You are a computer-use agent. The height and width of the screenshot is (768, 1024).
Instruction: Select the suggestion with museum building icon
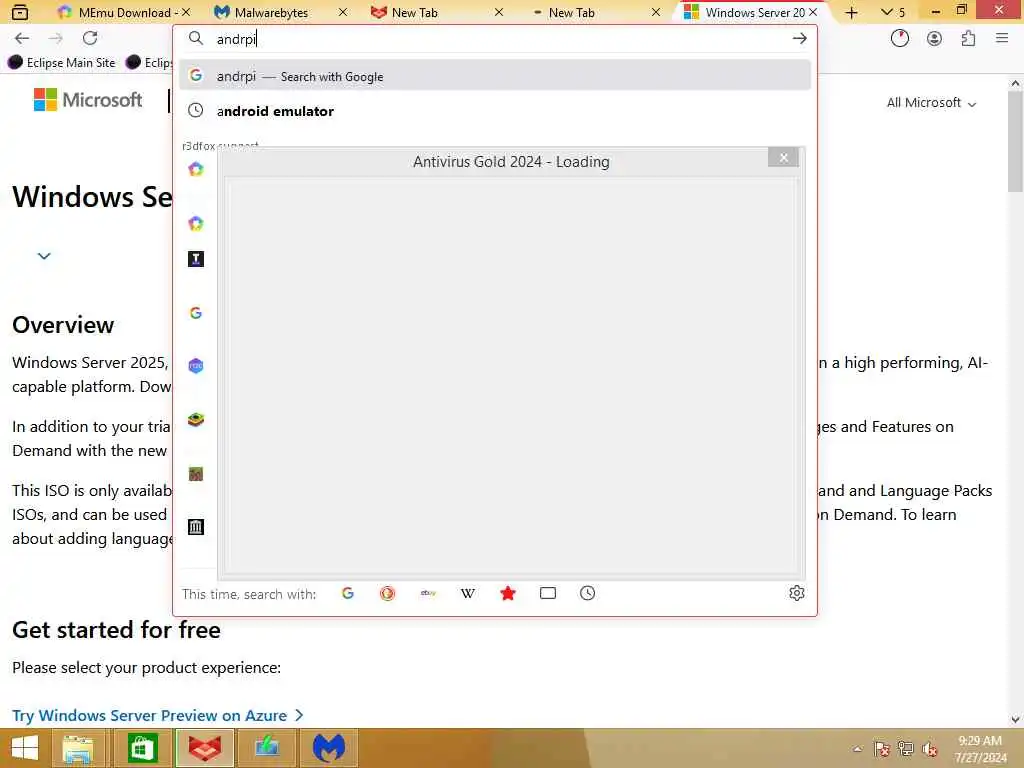[x=196, y=526]
